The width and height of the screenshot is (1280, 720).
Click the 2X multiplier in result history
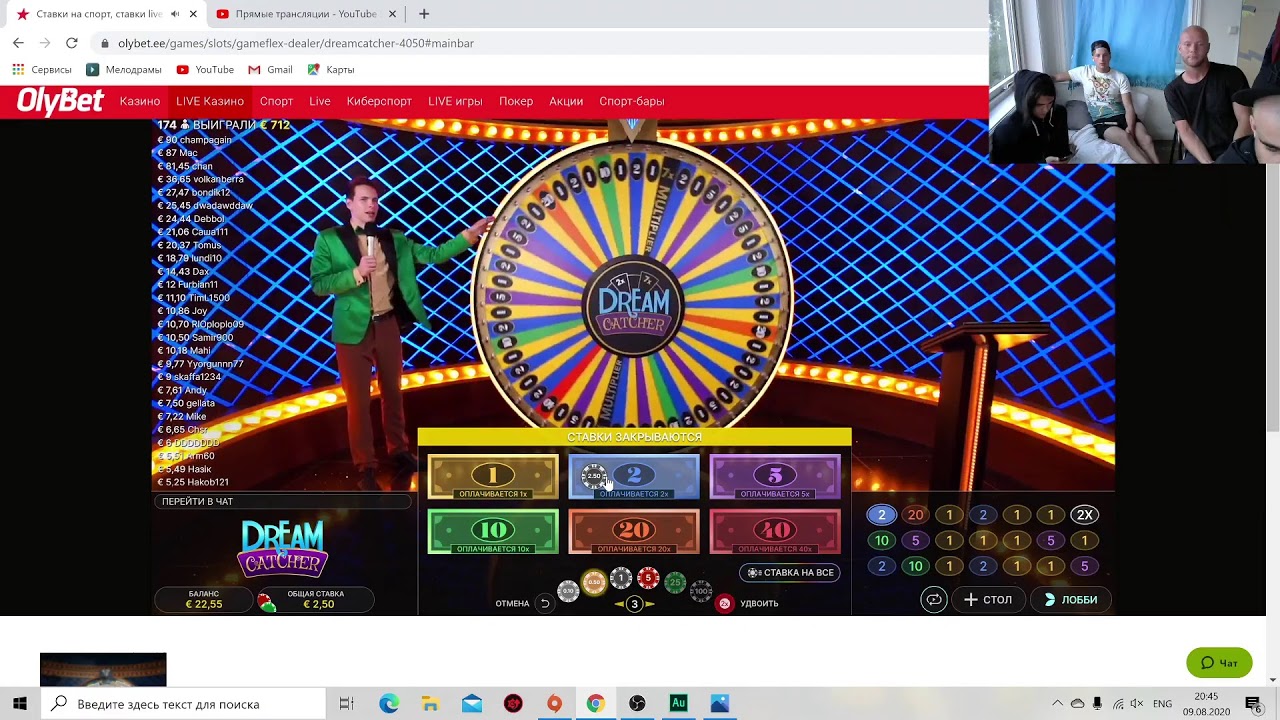[1084, 515]
